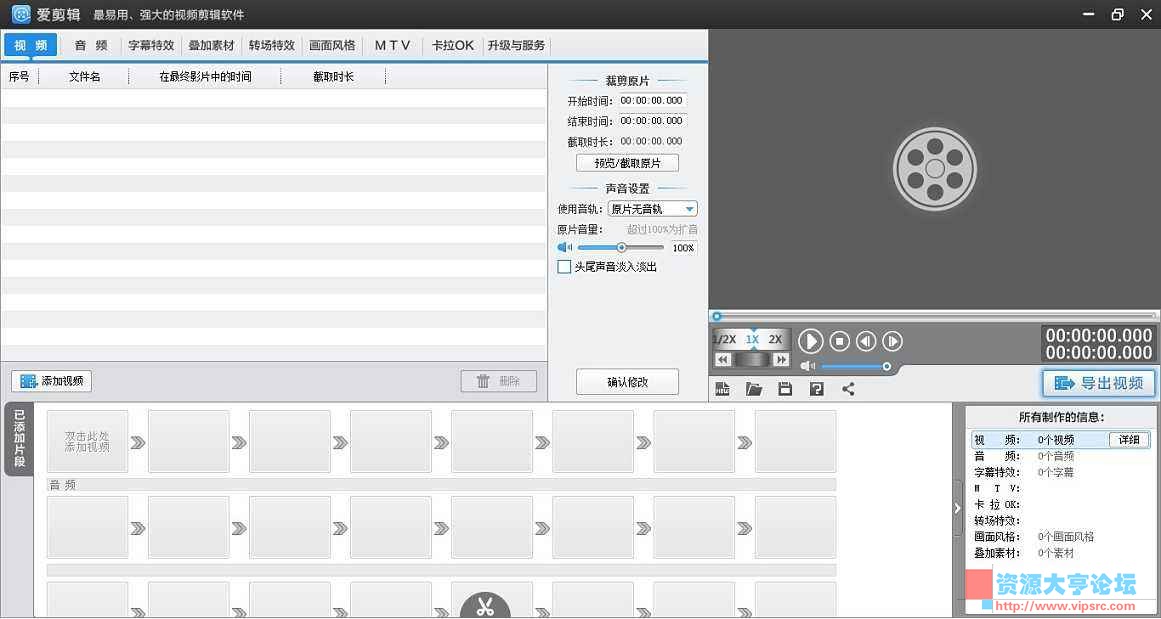Select the 叠加素材: 0个素材 info row
Screen dimensions: 1161x619
click(1062, 553)
